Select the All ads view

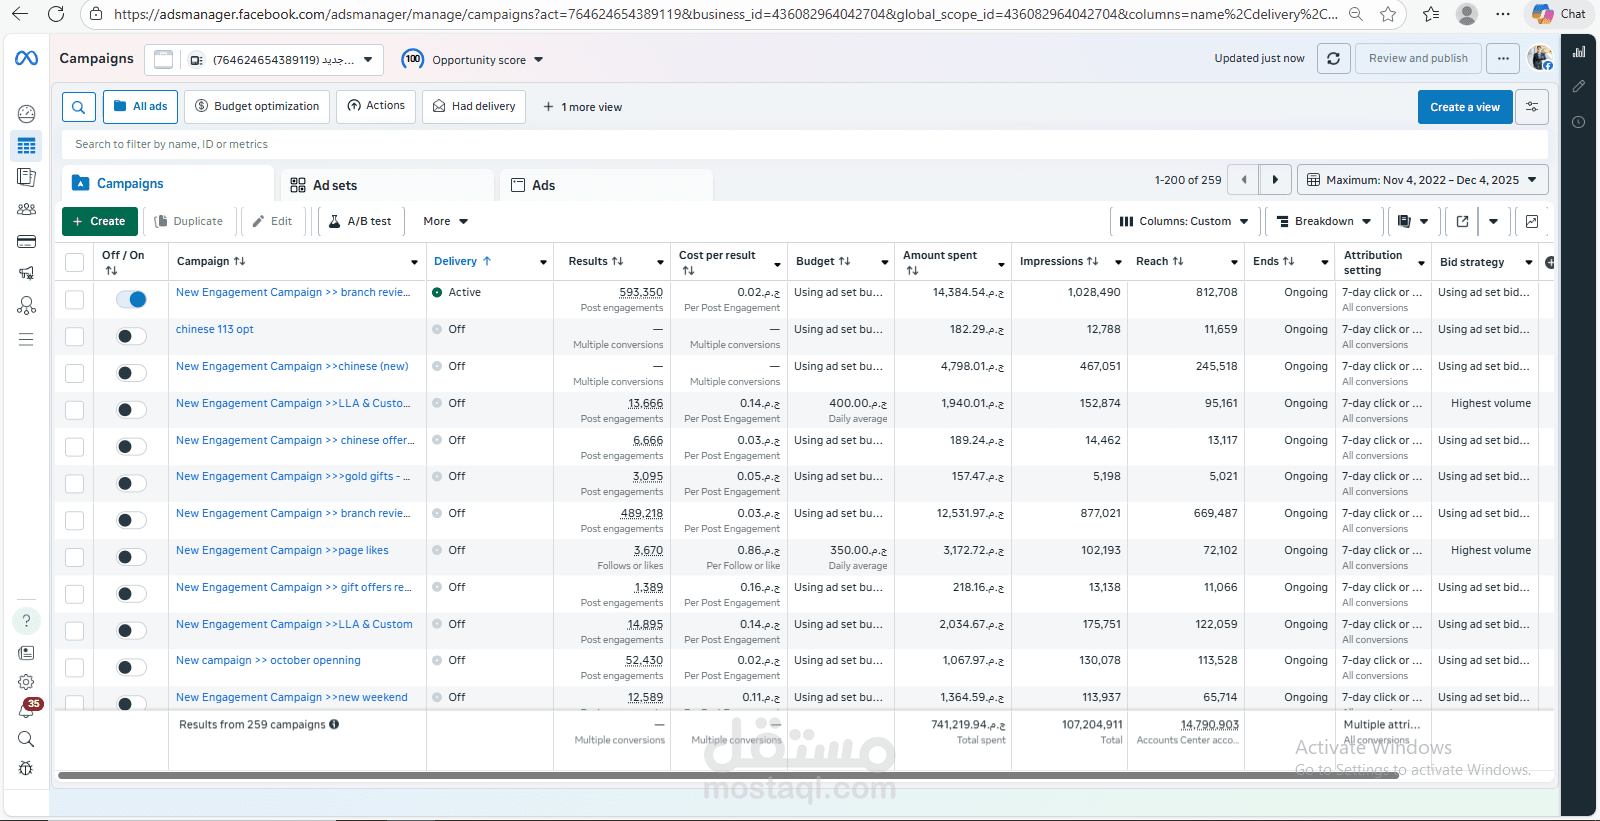140,107
